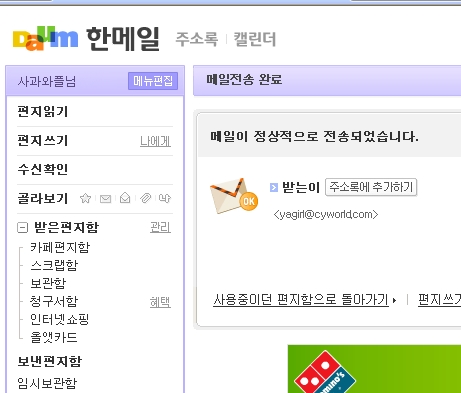
Task: Click 관리 link next to inbox
Action: click(160, 228)
